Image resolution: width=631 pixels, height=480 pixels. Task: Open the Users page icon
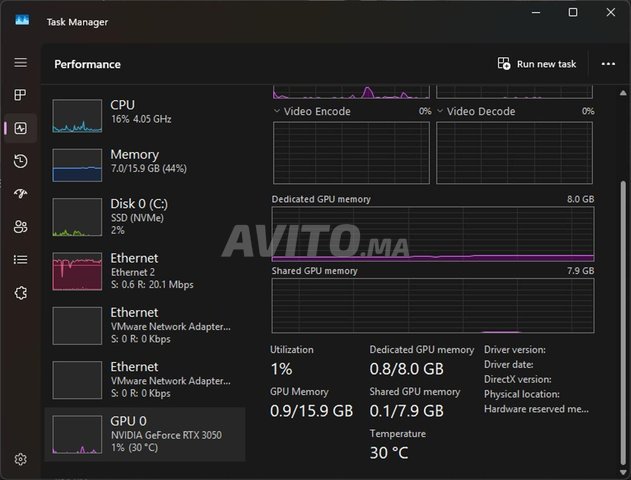[x=20, y=227]
